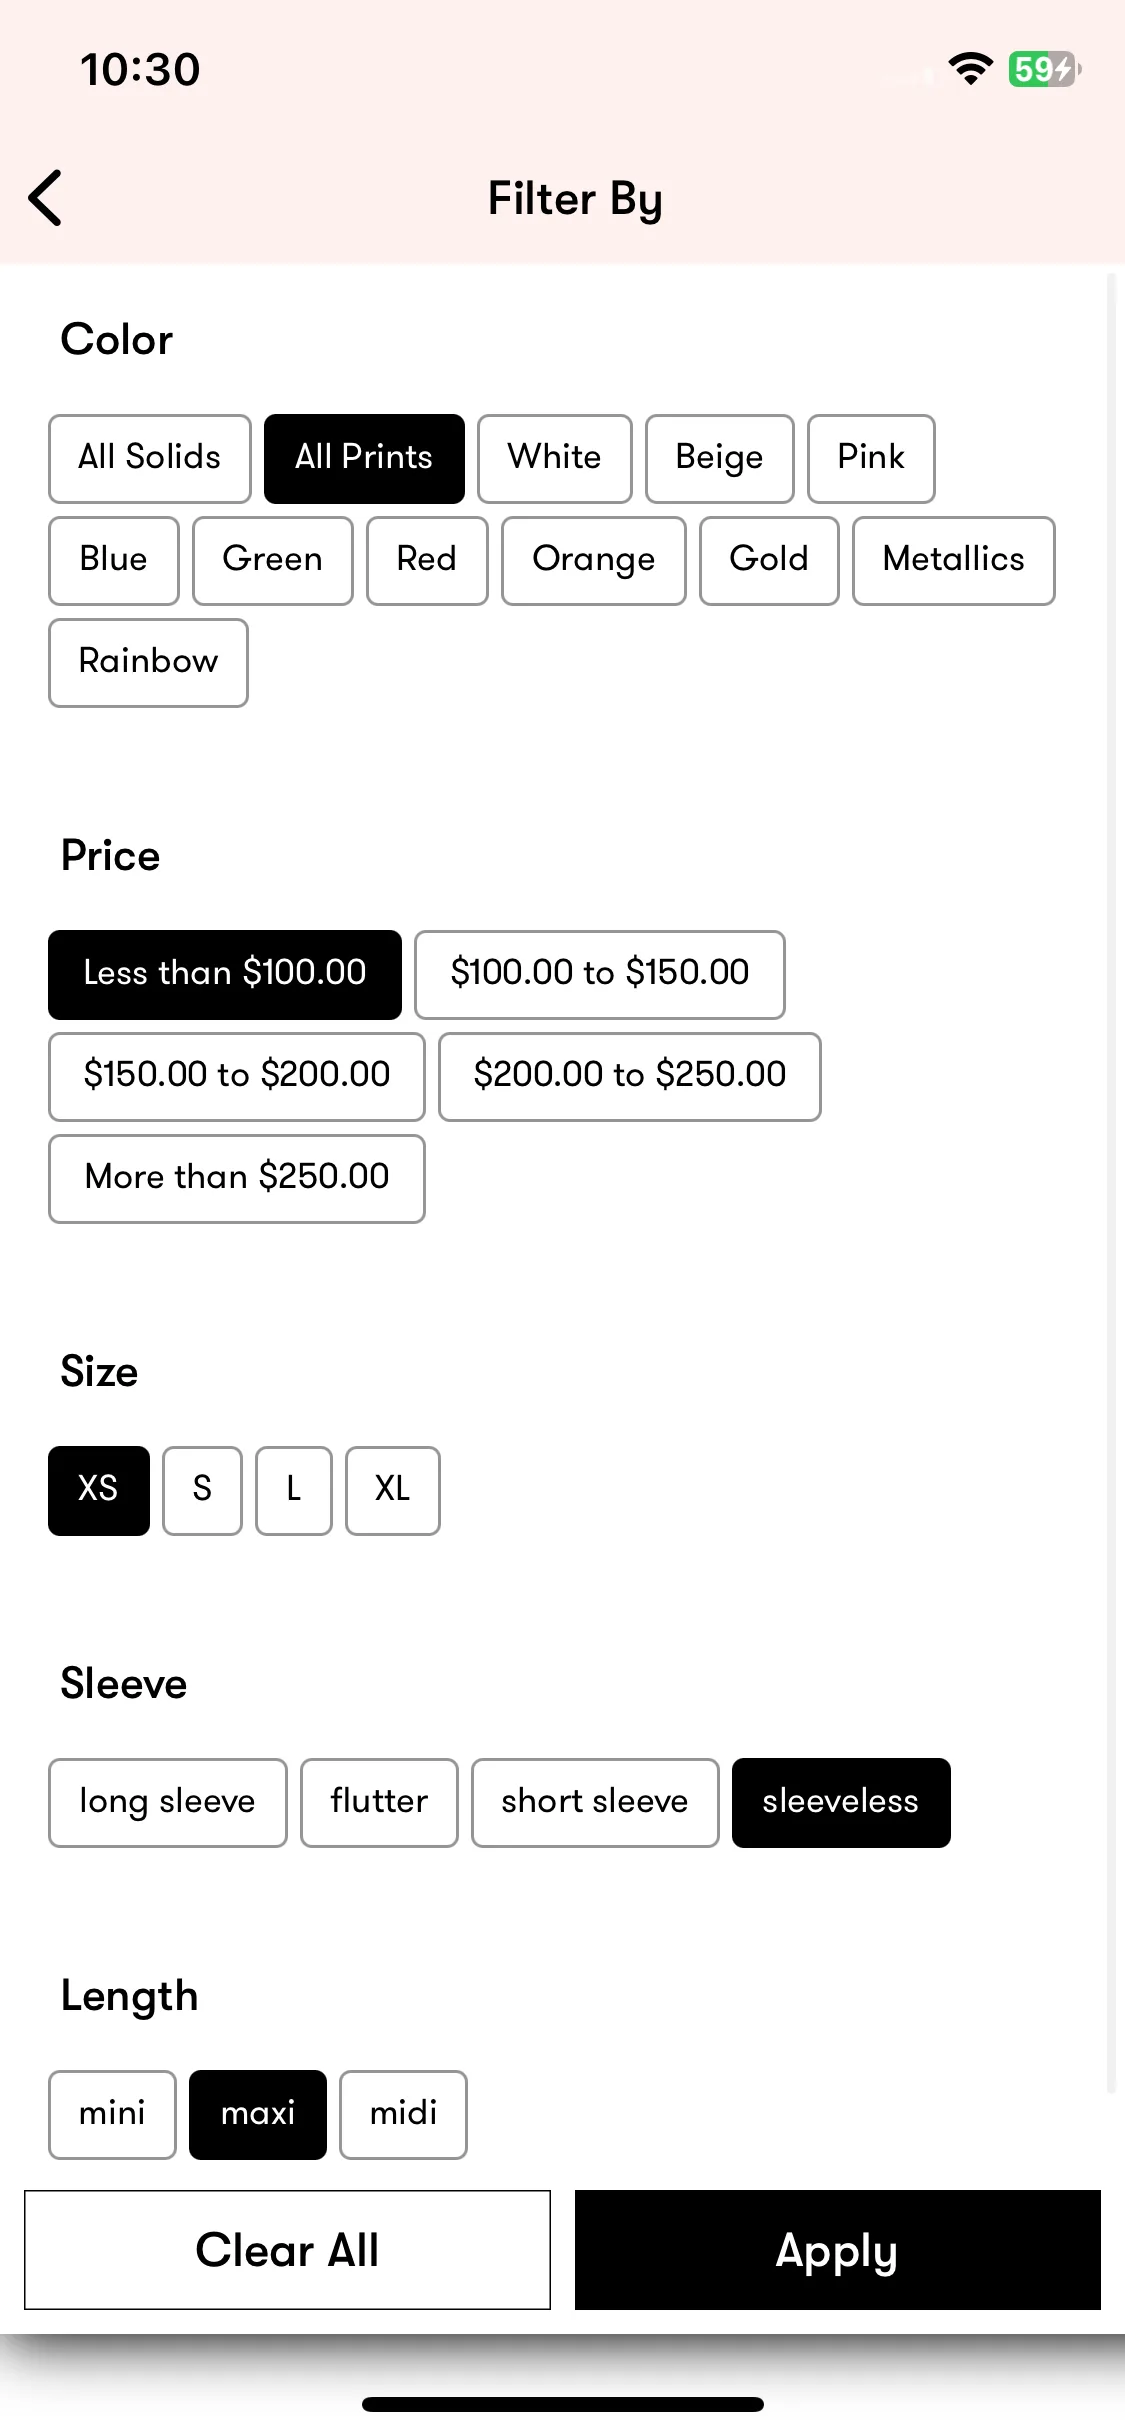The image size is (1125, 2436).
Task: Select the flutter sleeve option
Action: click(379, 1802)
